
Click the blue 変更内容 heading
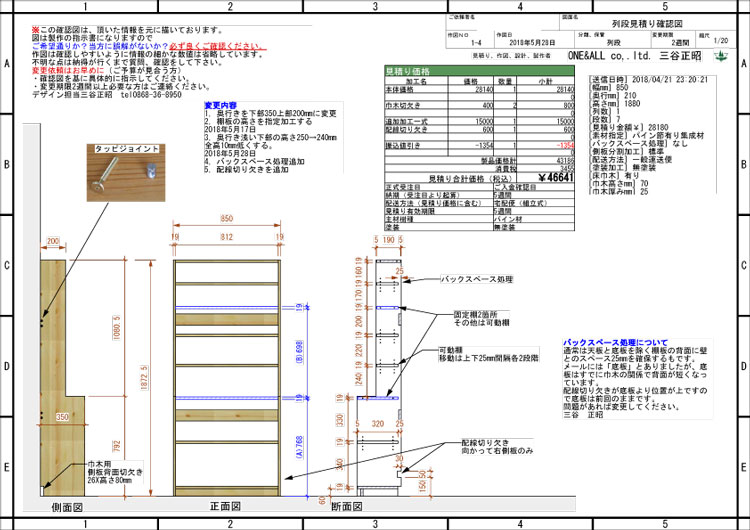(x=221, y=105)
